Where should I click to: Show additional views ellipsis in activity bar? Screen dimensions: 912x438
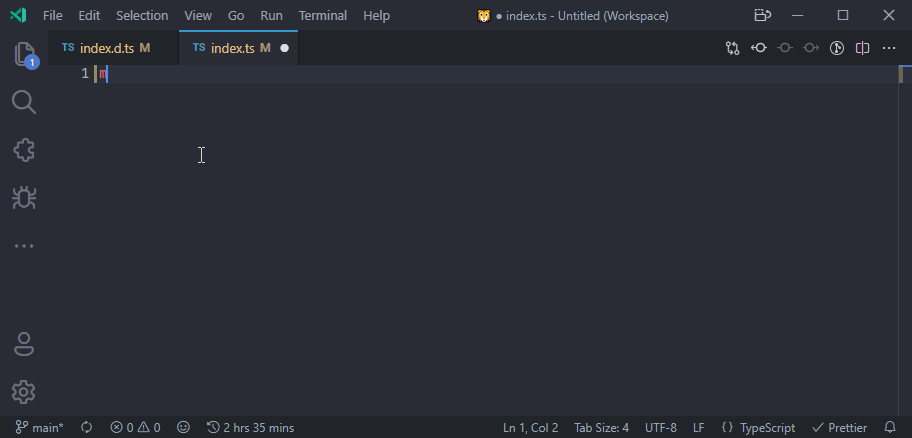coord(24,246)
